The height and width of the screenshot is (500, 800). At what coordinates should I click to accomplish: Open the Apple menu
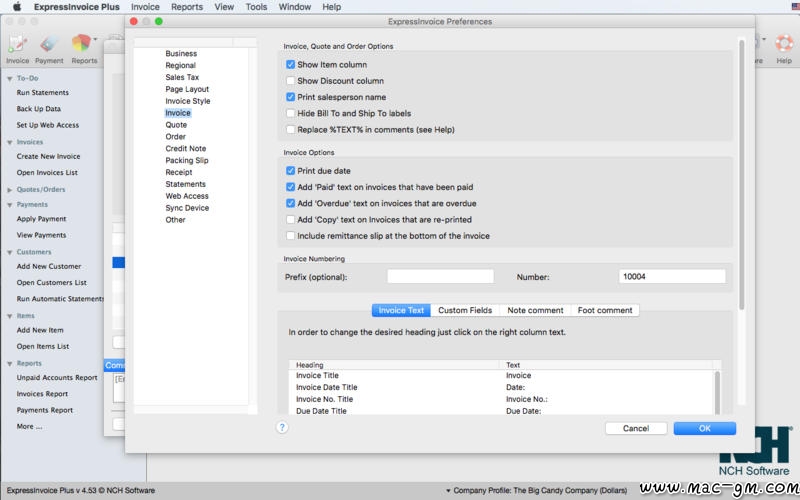(17, 7)
